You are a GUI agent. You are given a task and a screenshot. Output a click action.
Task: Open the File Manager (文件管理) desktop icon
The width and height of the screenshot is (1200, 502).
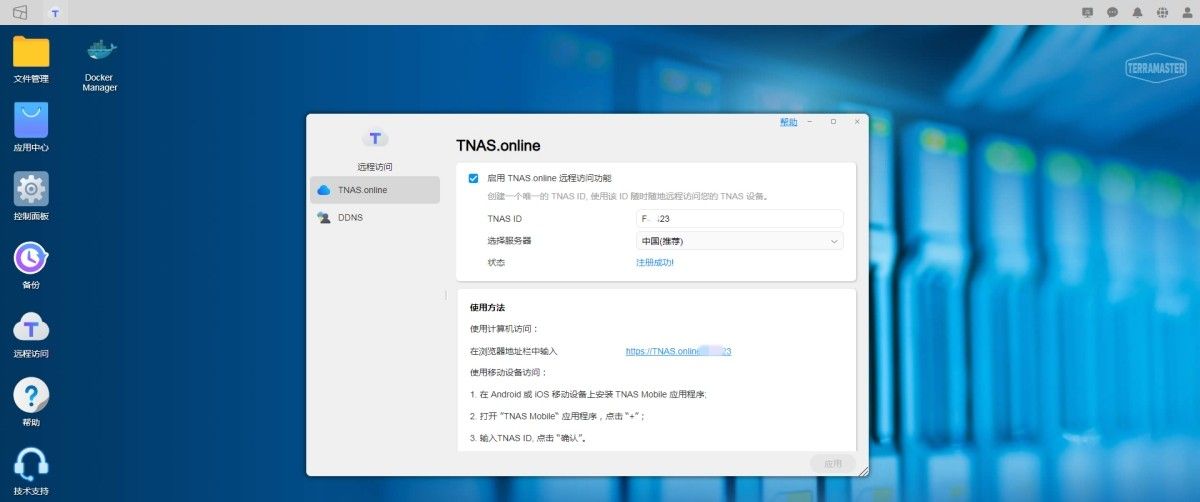coord(31,52)
